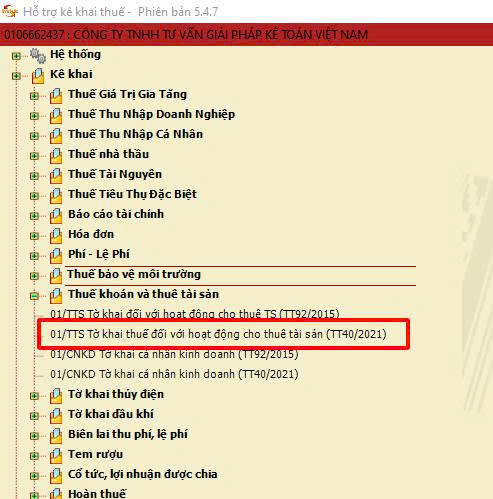Expand the Hệ thống node
Viewport: 493px width, 499px height.
pyautogui.click(x=16, y=56)
